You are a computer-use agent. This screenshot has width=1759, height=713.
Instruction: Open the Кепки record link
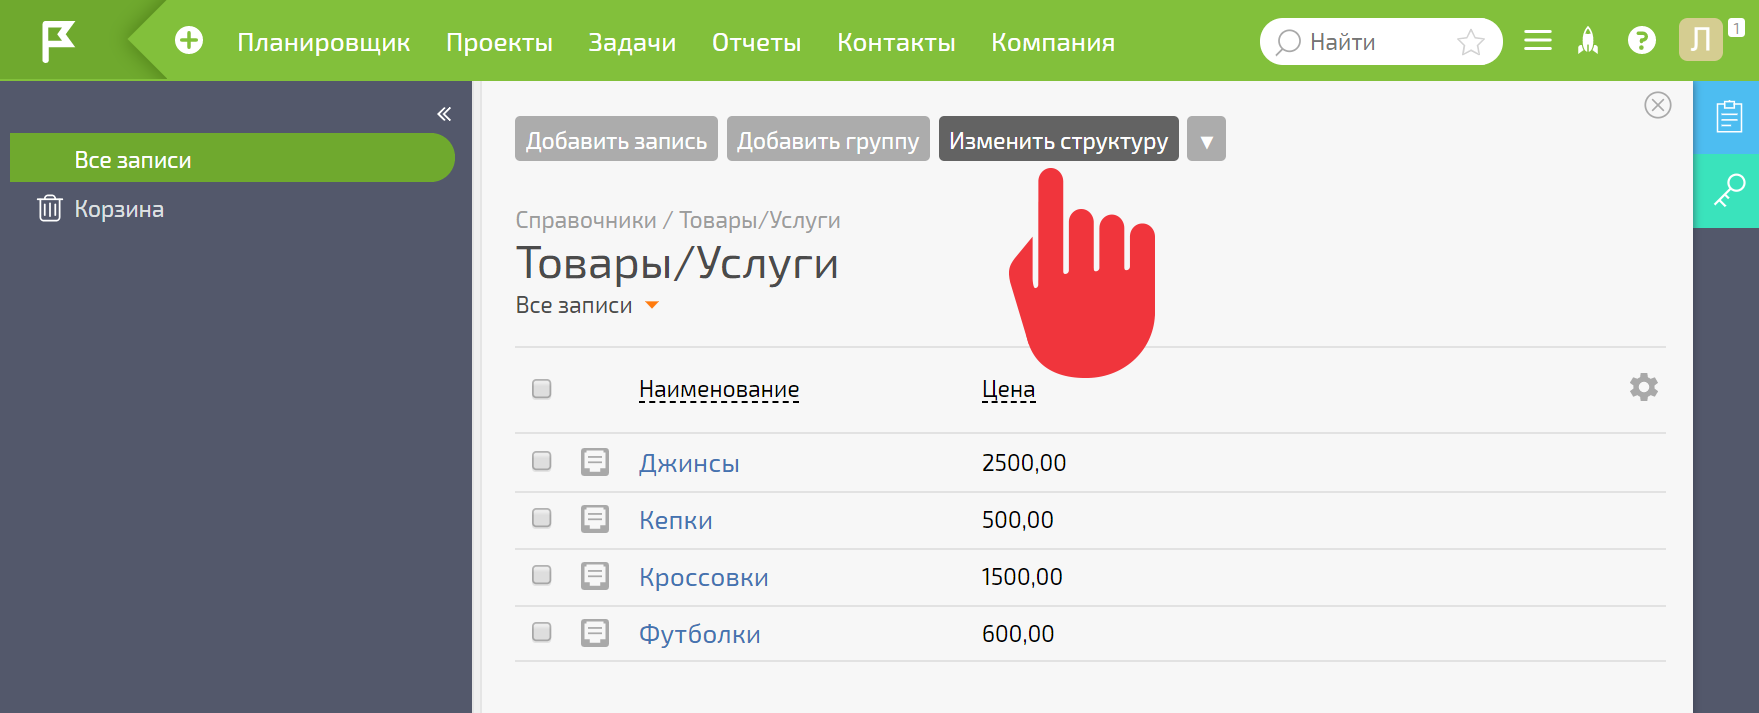coord(676,520)
